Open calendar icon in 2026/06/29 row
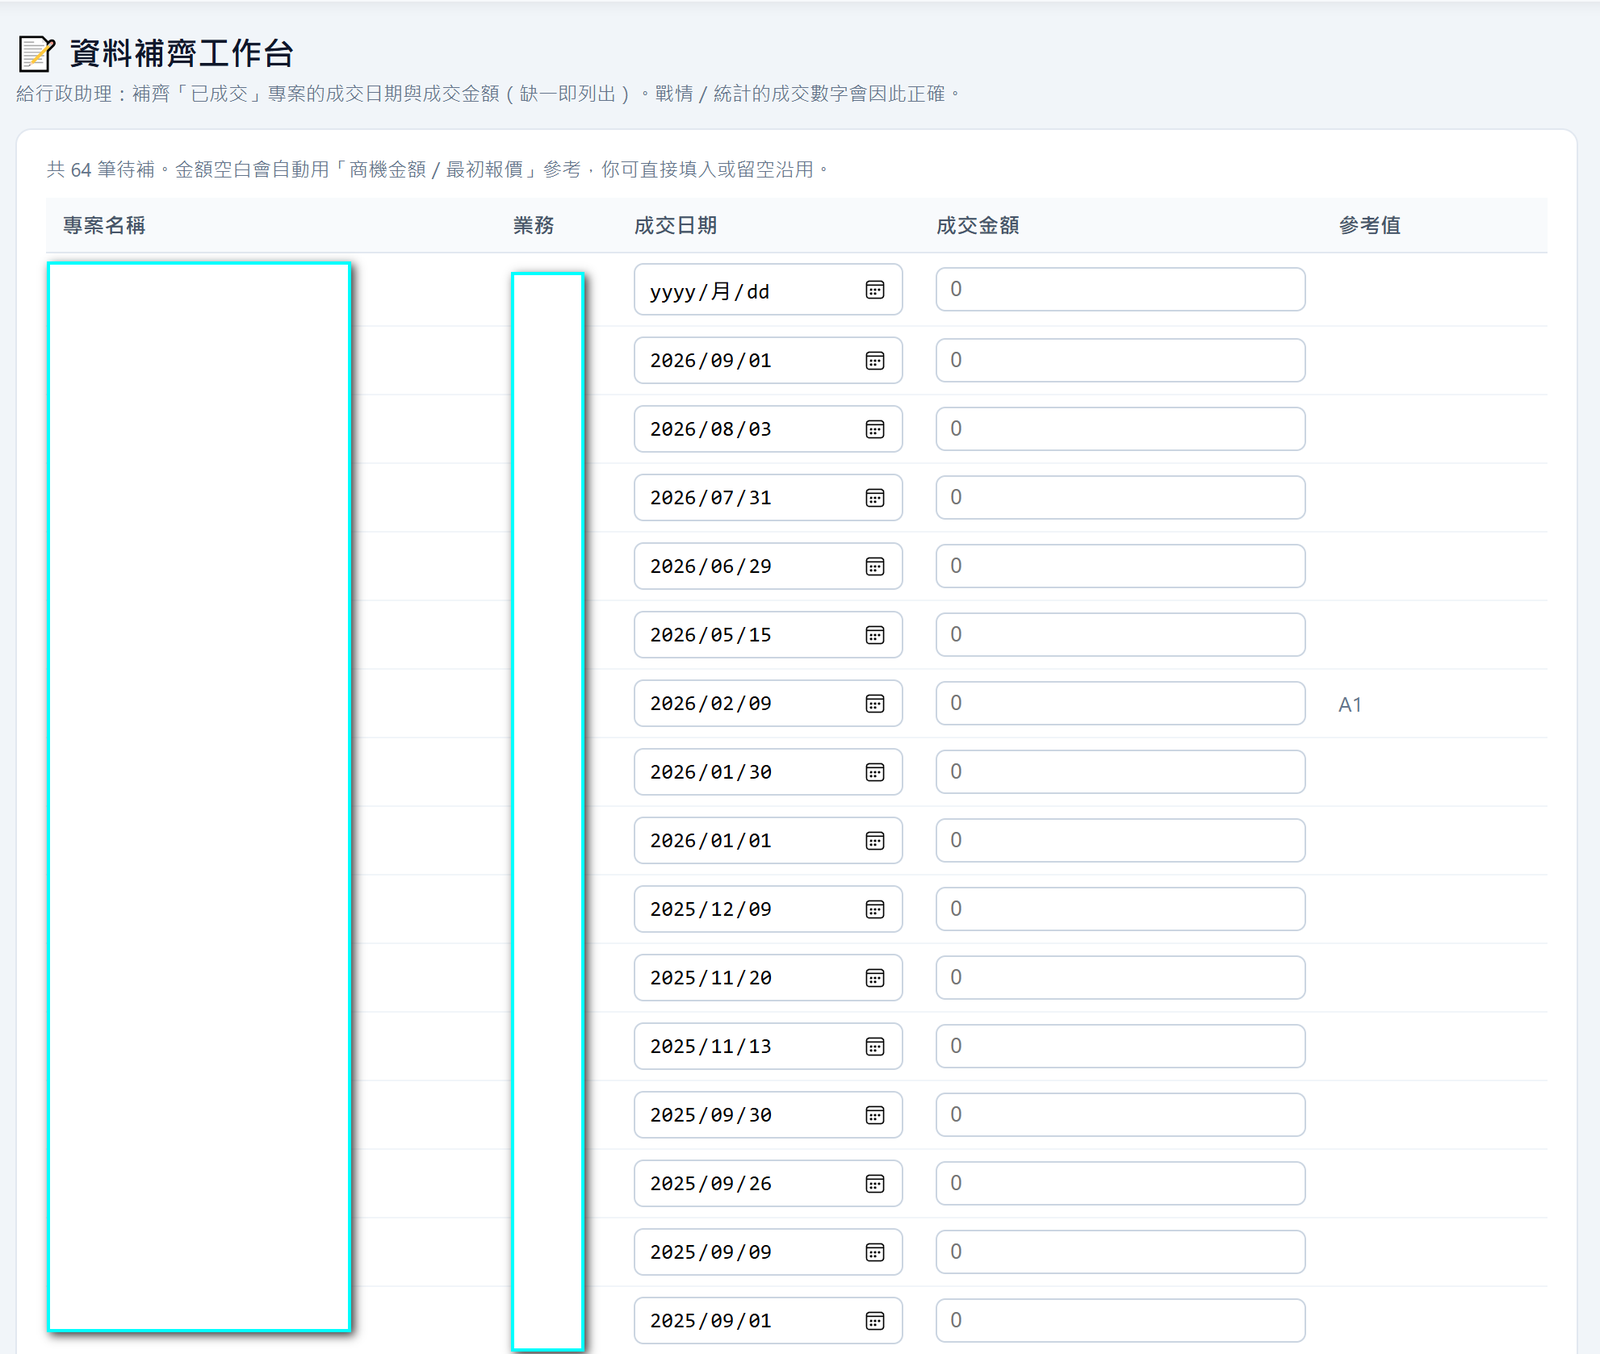 875,566
